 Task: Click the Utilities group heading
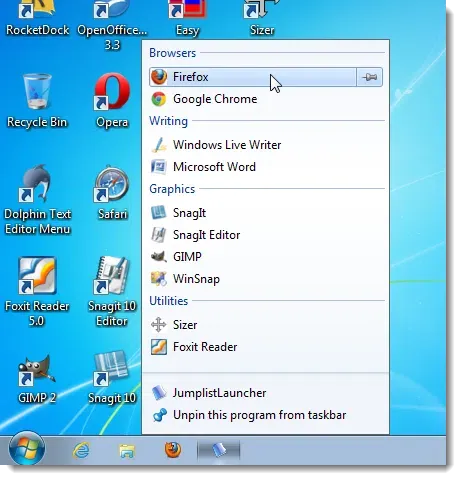168,301
